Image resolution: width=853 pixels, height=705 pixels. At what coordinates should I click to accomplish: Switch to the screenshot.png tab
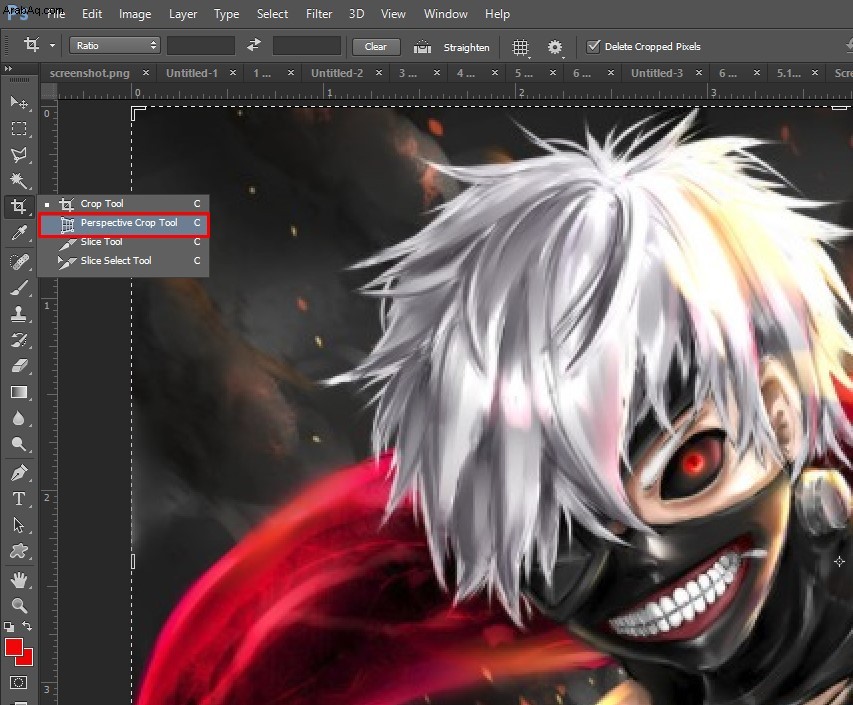(x=90, y=73)
